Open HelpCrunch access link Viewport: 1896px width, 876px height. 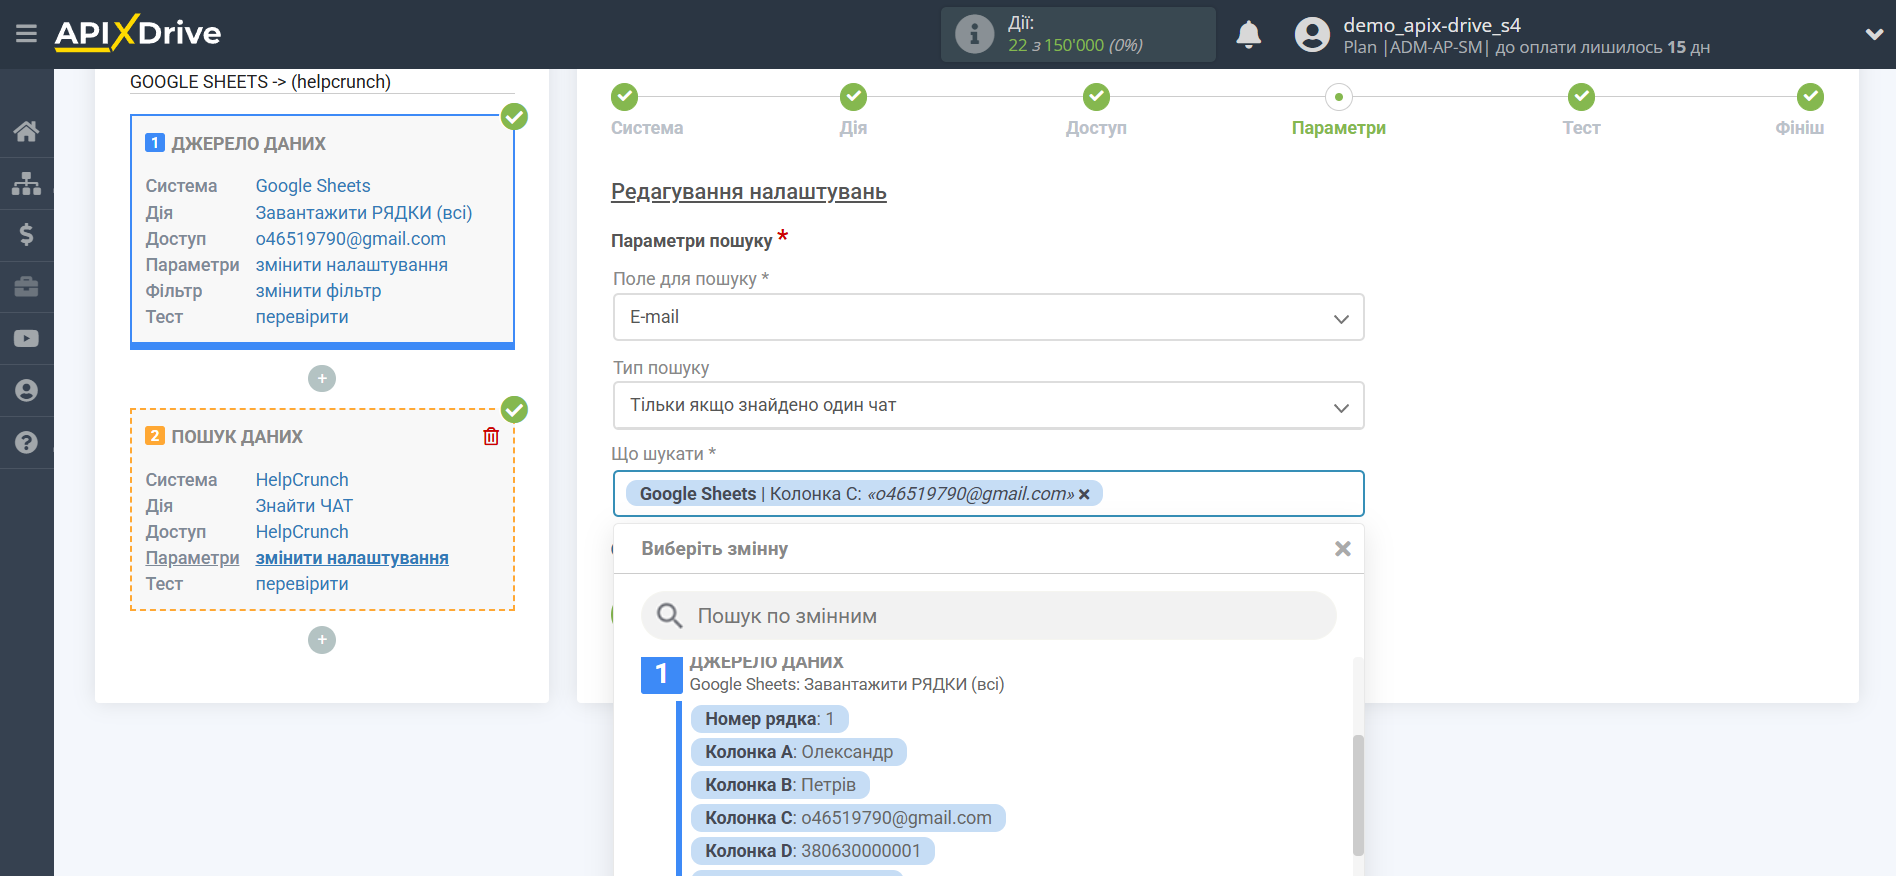click(302, 532)
